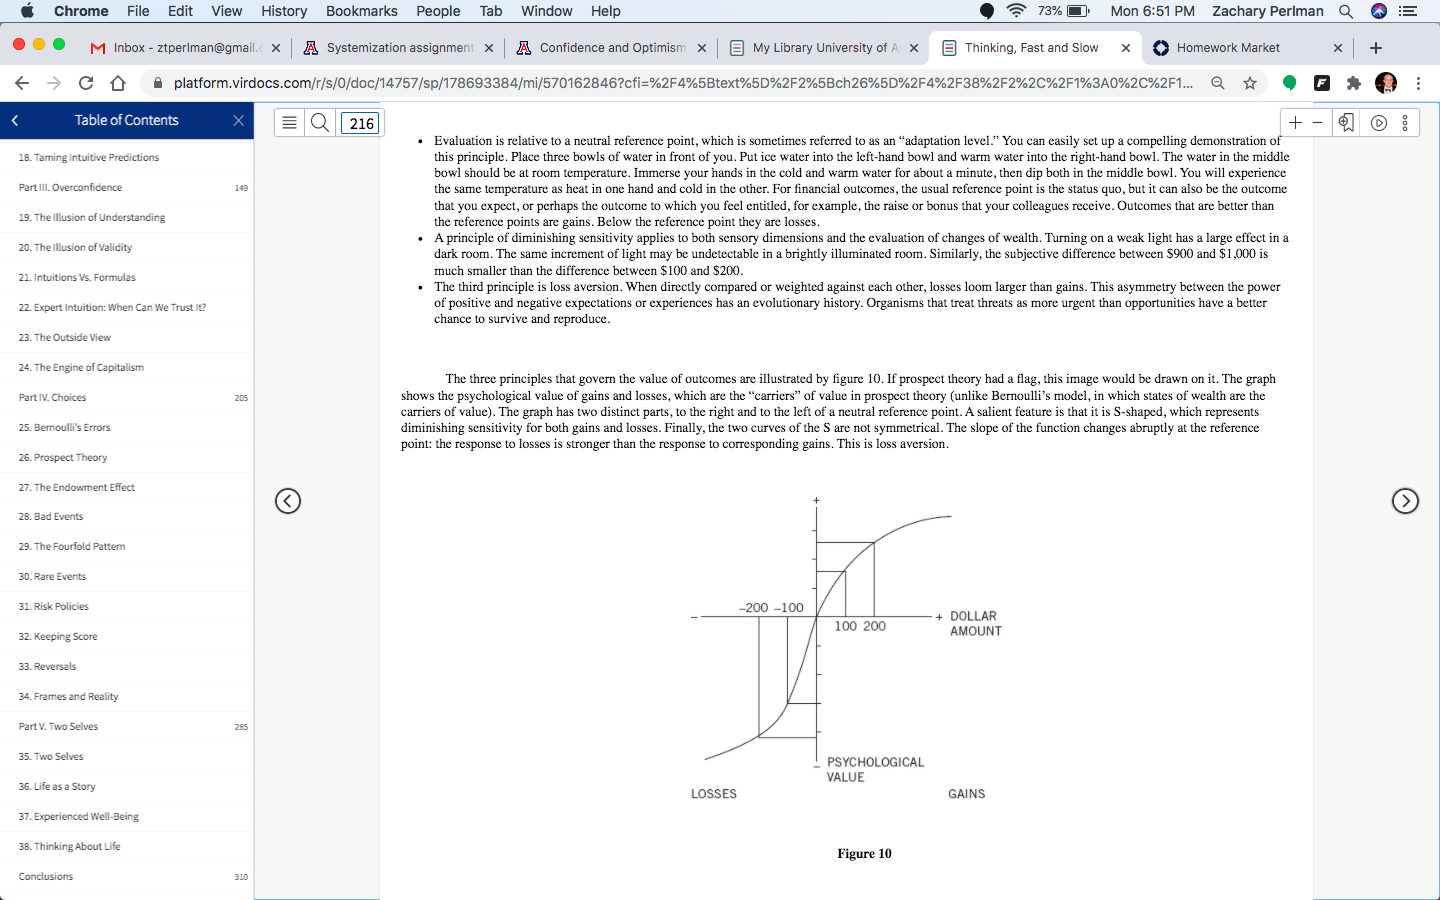Click the read-aloud play icon
Image resolution: width=1440 pixels, height=900 pixels.
click(x=1379, y=123)
